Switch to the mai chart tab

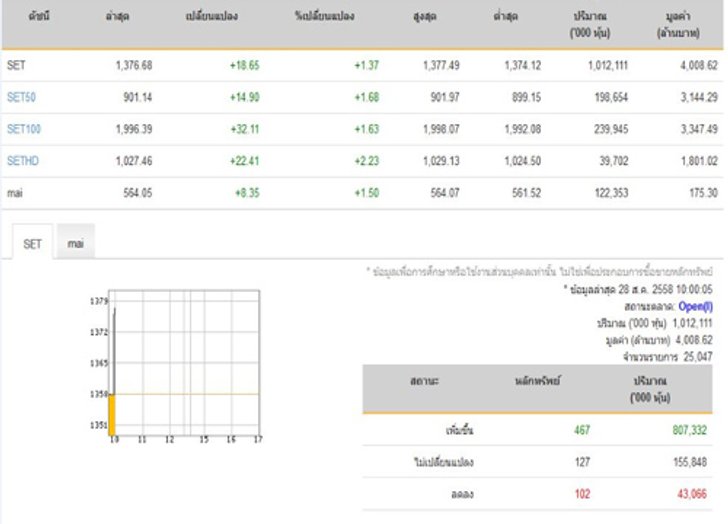tap(76, 242)
